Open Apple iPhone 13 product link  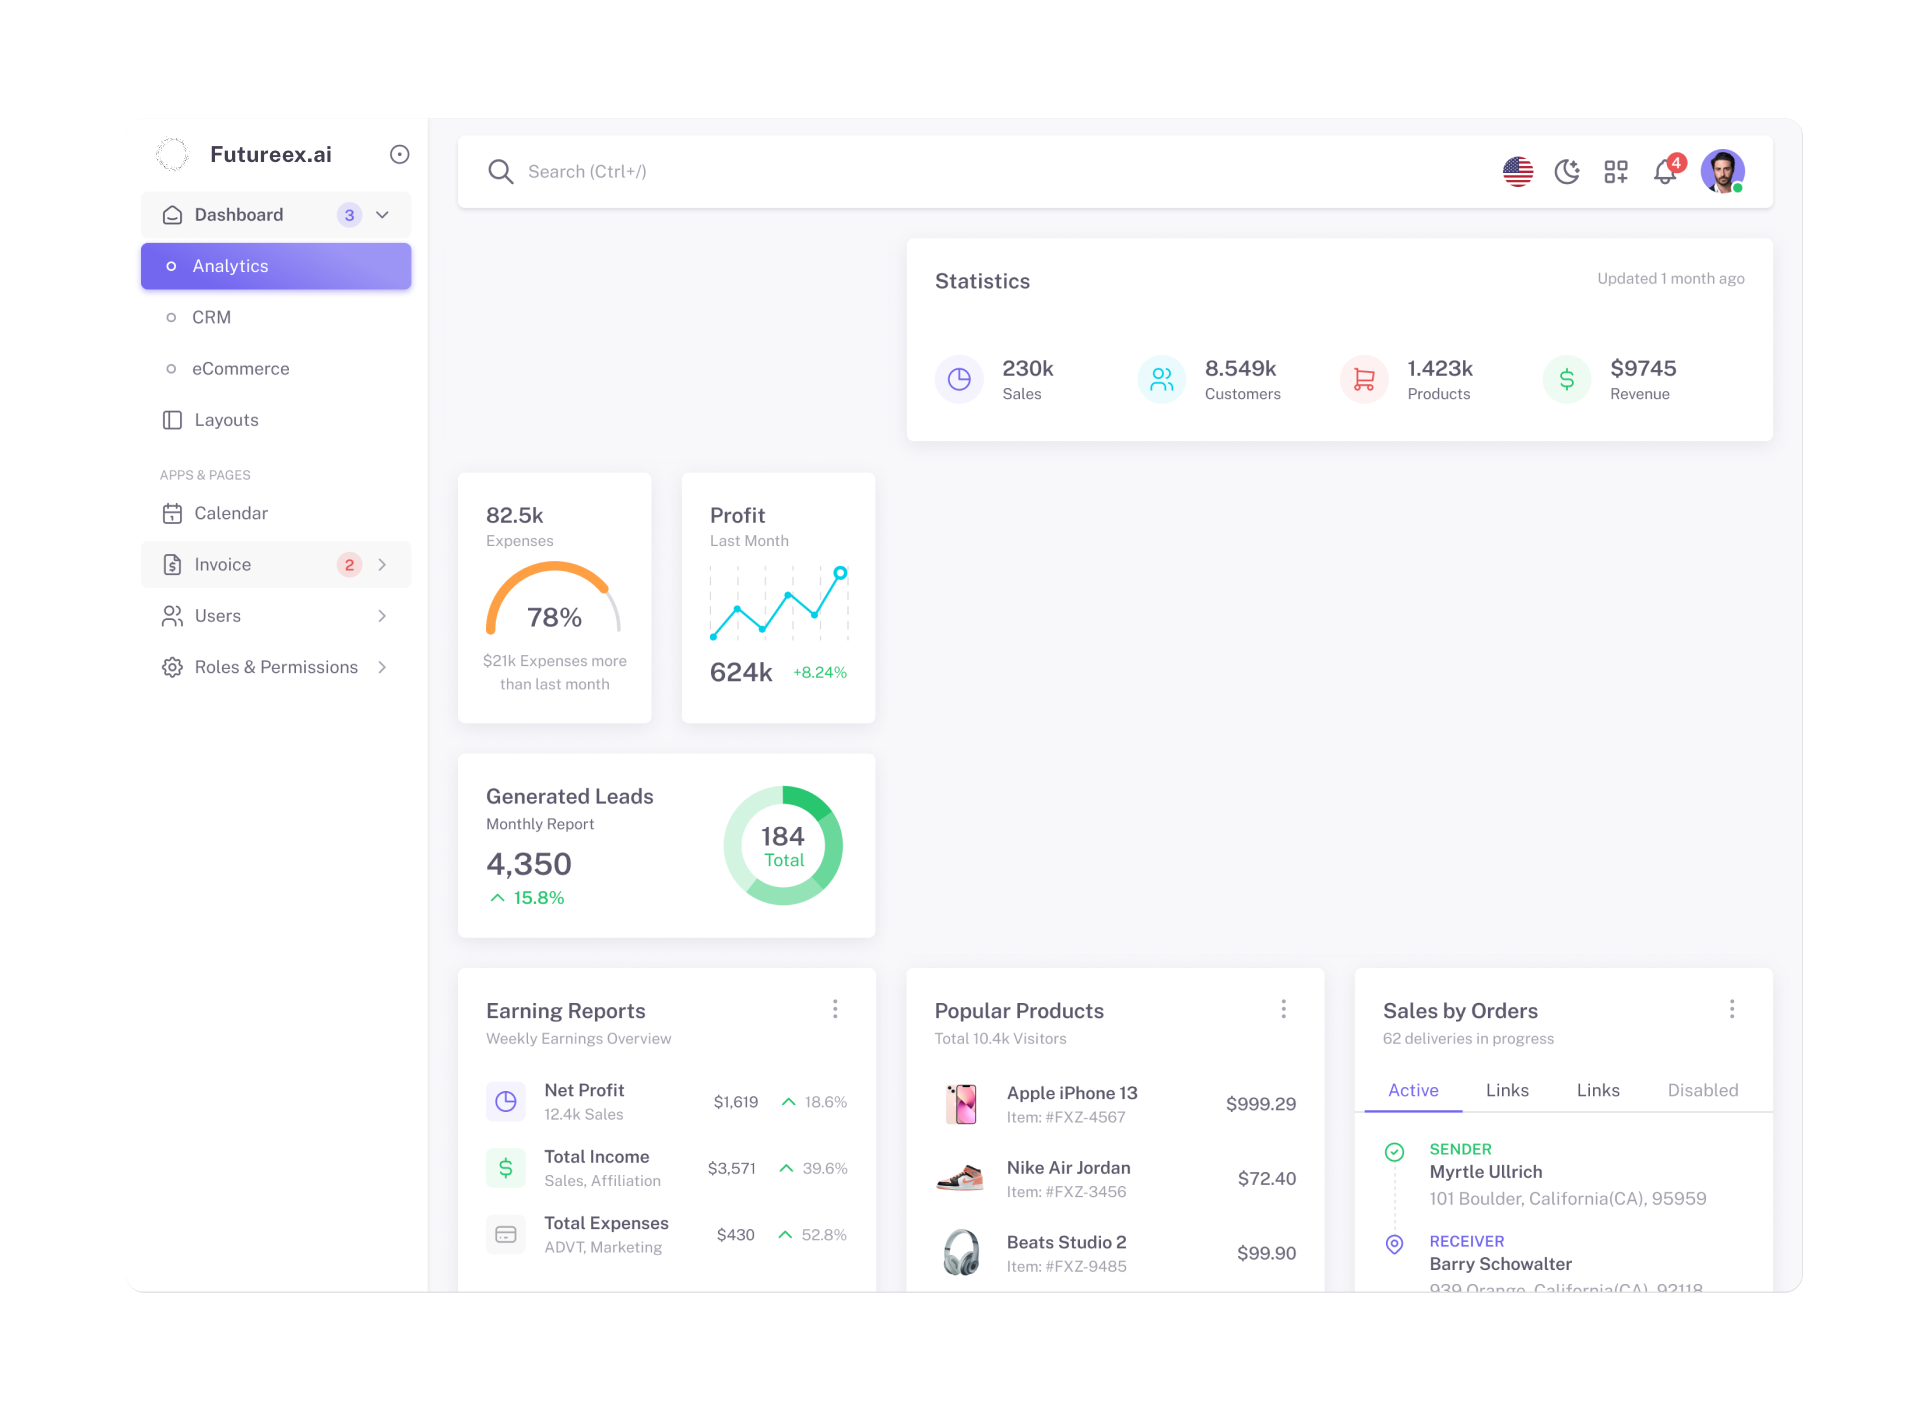coord(1072,1093)
